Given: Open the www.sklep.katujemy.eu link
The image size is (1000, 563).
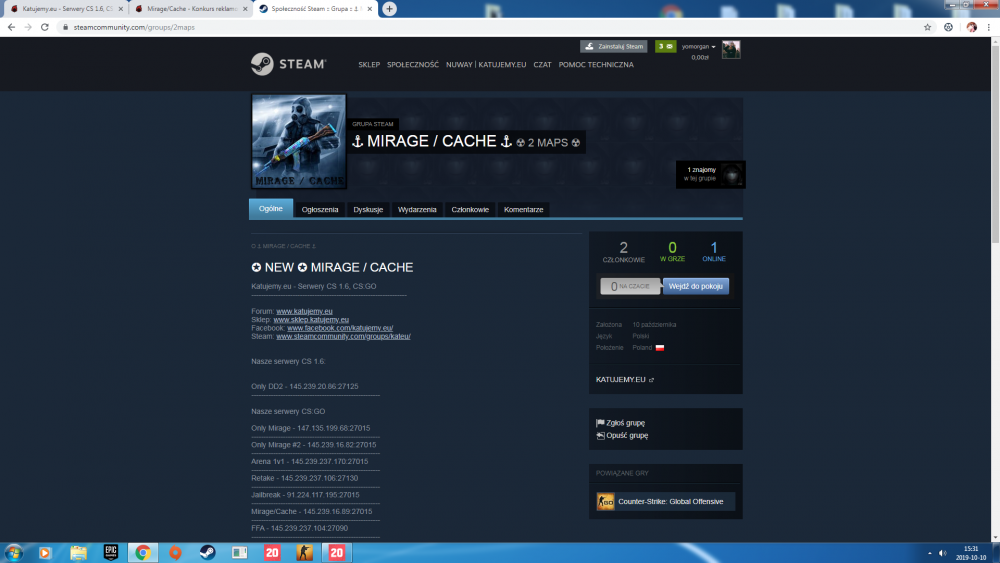Looking at the screenshot, I should pyautogui.click(x=311, y=319).
